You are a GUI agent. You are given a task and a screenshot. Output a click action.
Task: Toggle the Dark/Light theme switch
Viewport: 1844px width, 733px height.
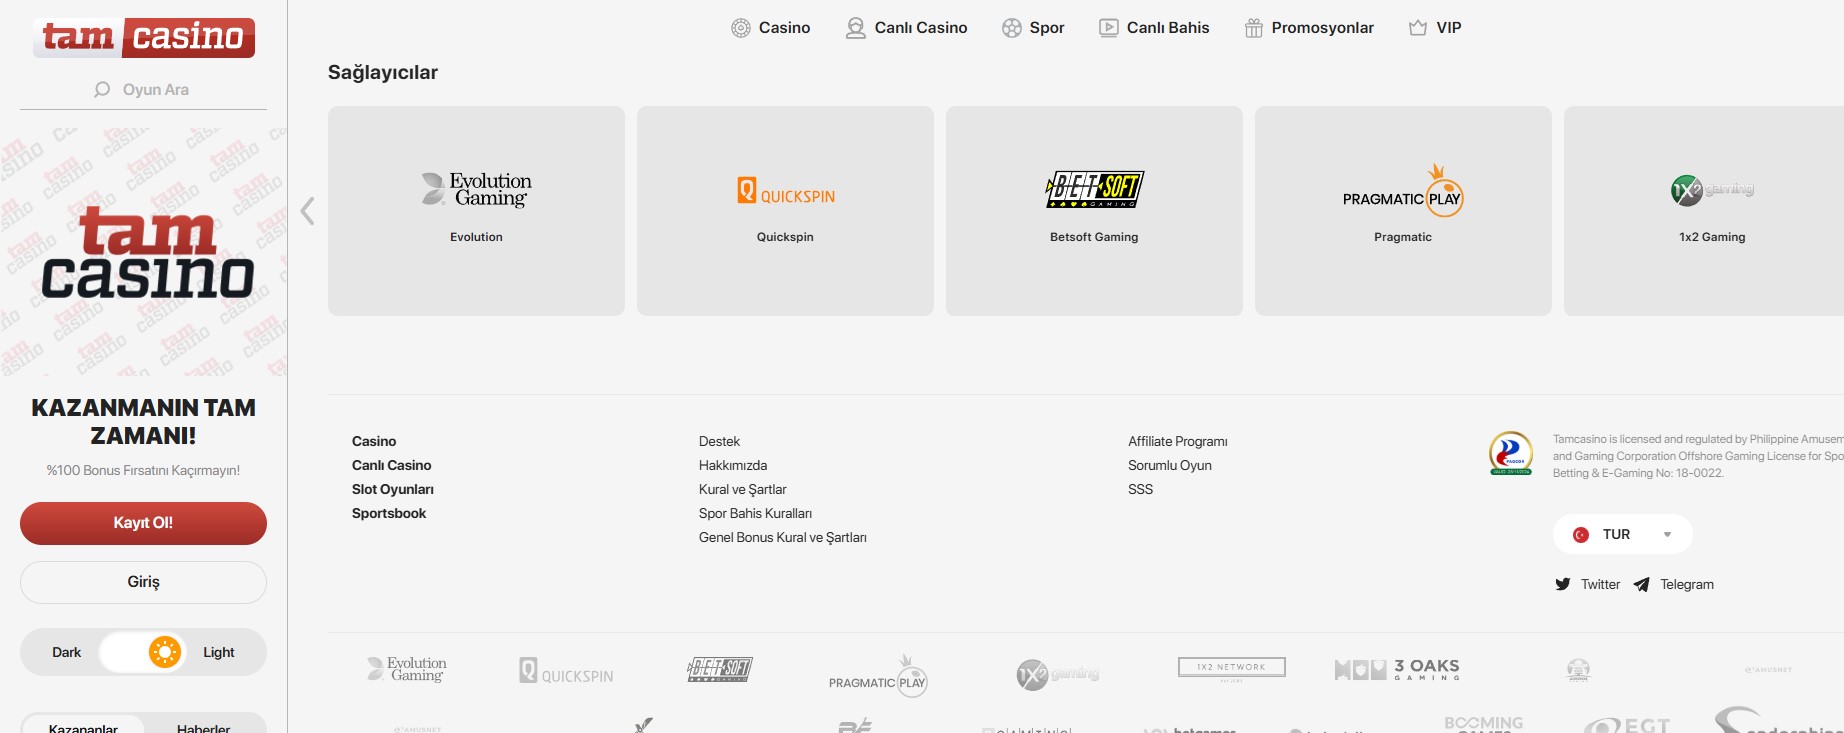pyautogui.click(x=143, y=652)
